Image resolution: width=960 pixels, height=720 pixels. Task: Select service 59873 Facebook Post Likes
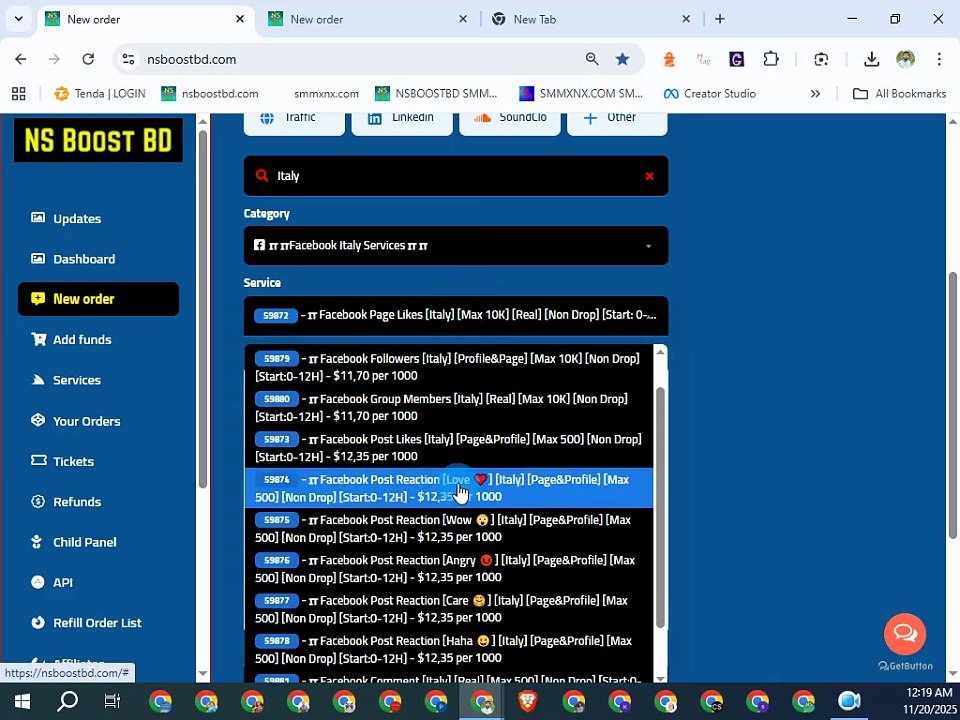[x=449, y=448]
